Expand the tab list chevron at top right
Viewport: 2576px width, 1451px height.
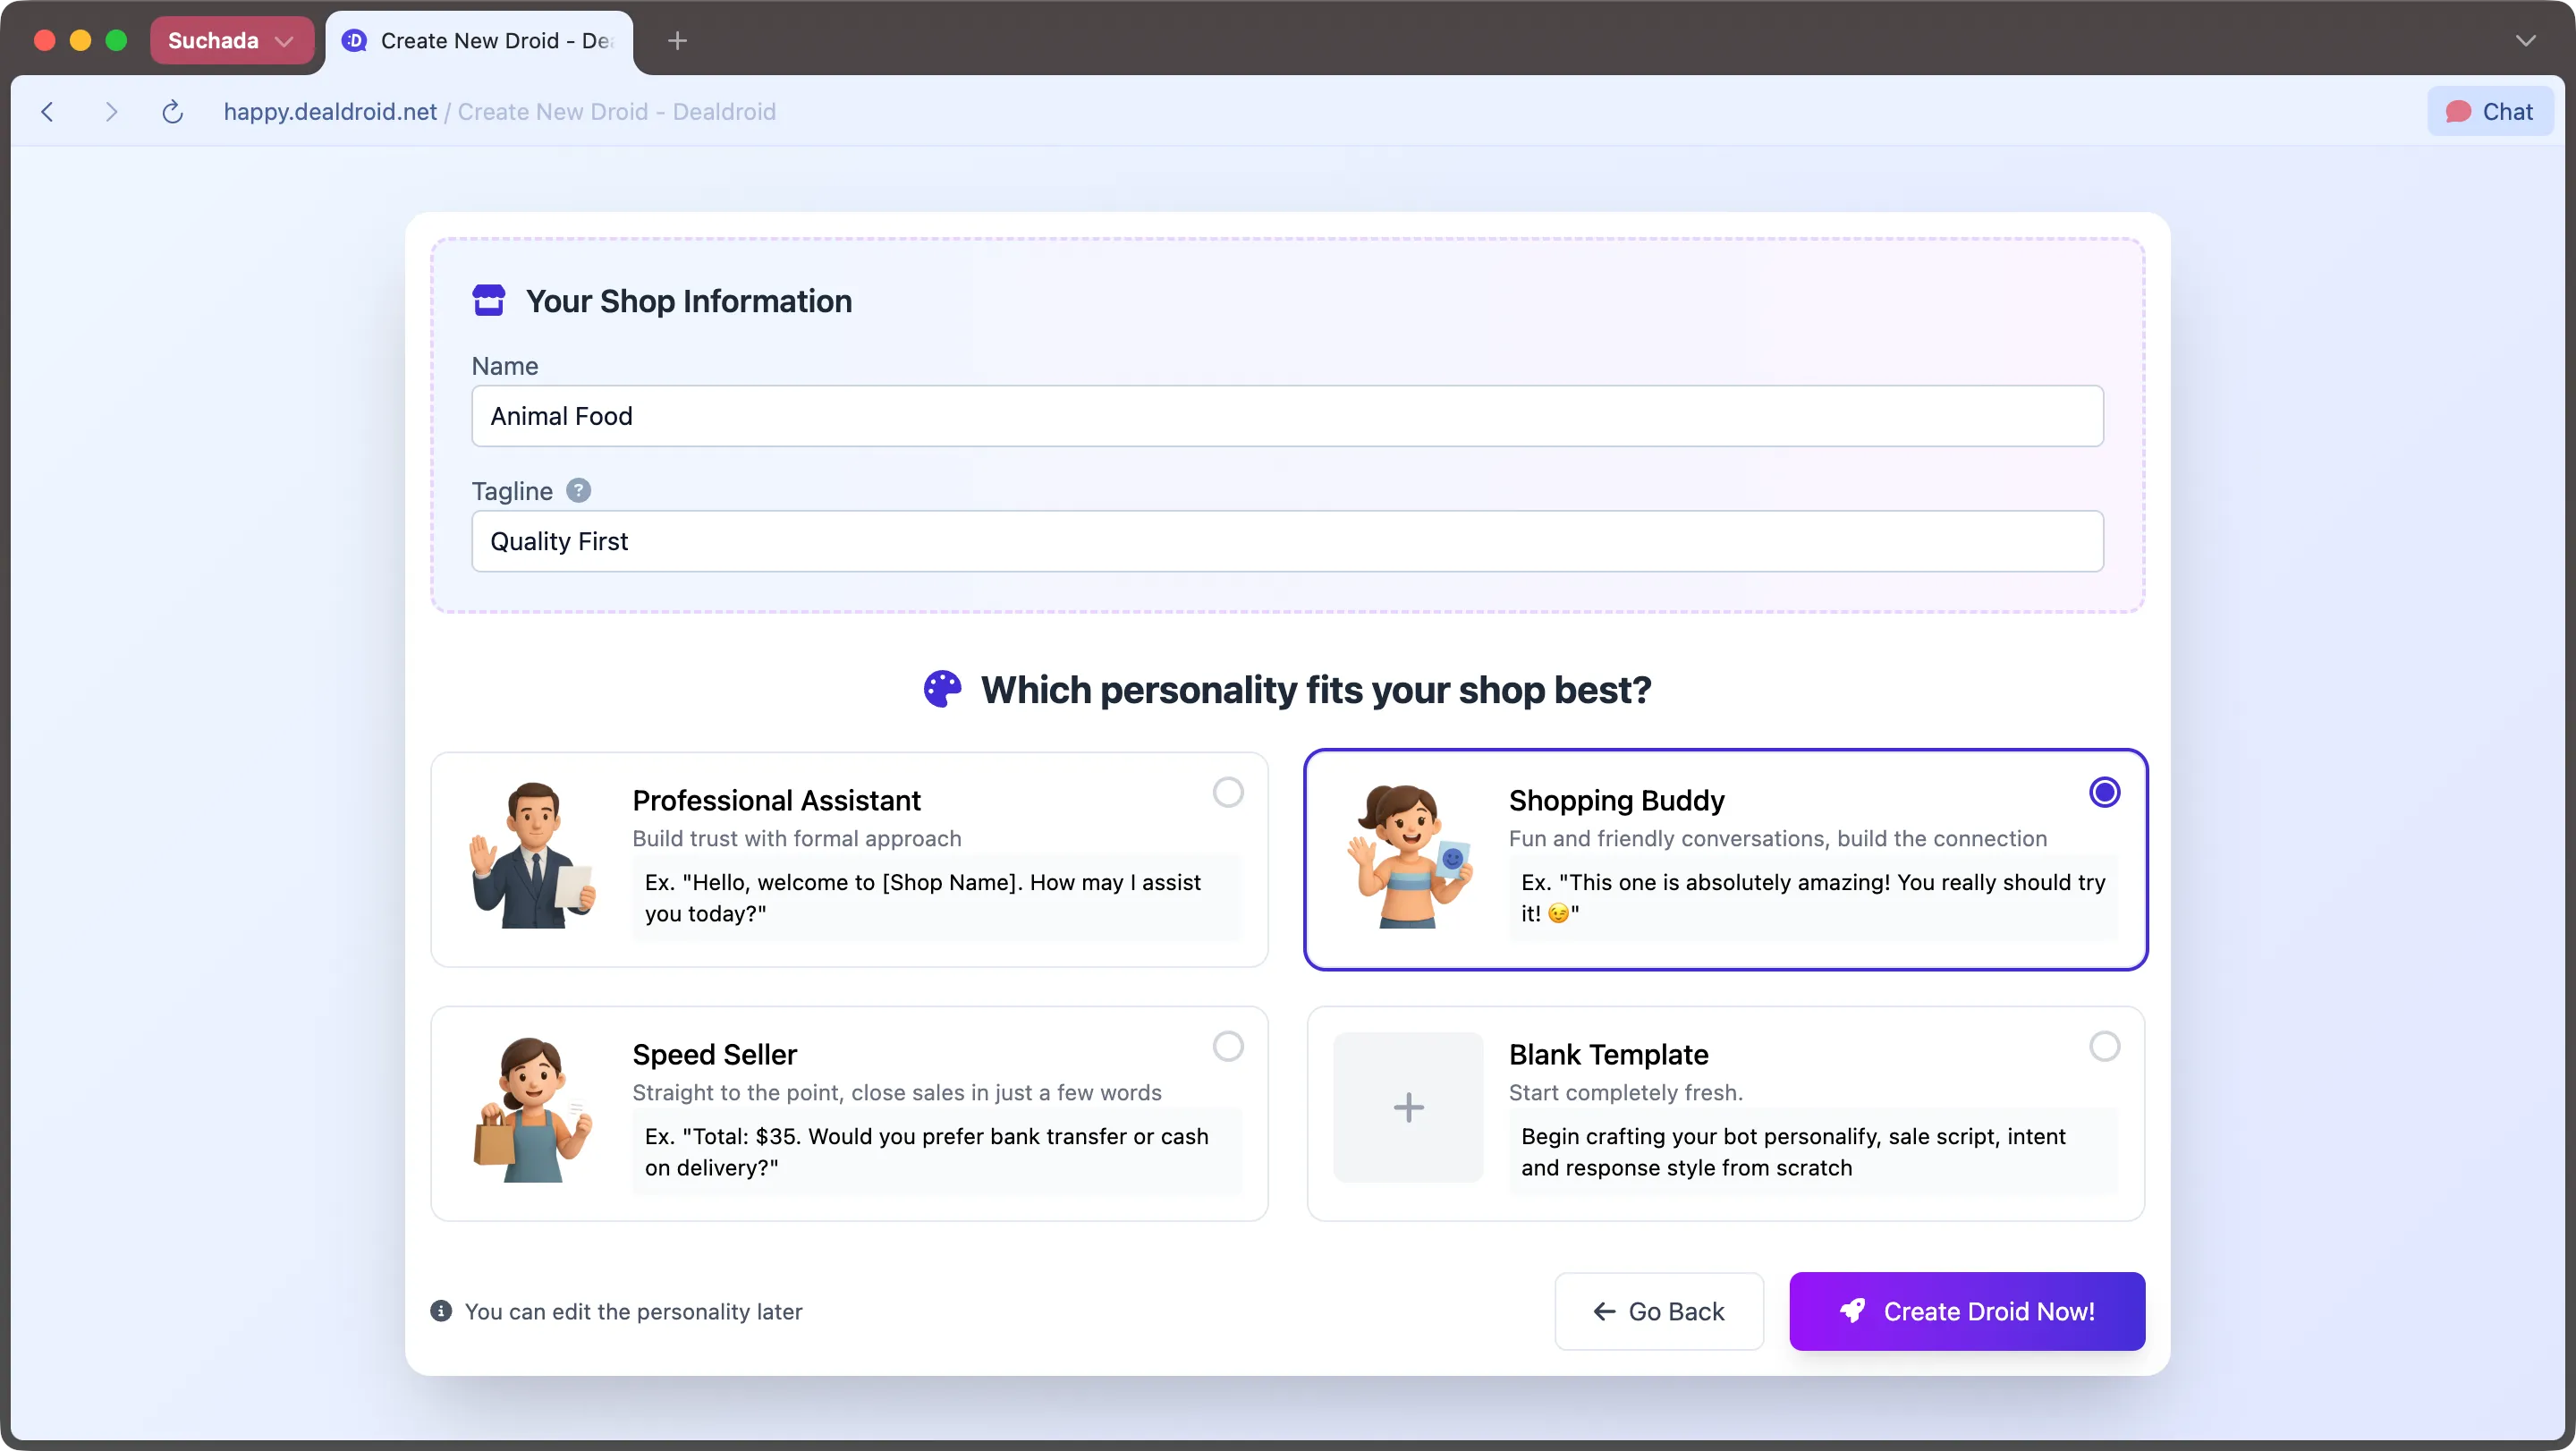(2525, 41)
